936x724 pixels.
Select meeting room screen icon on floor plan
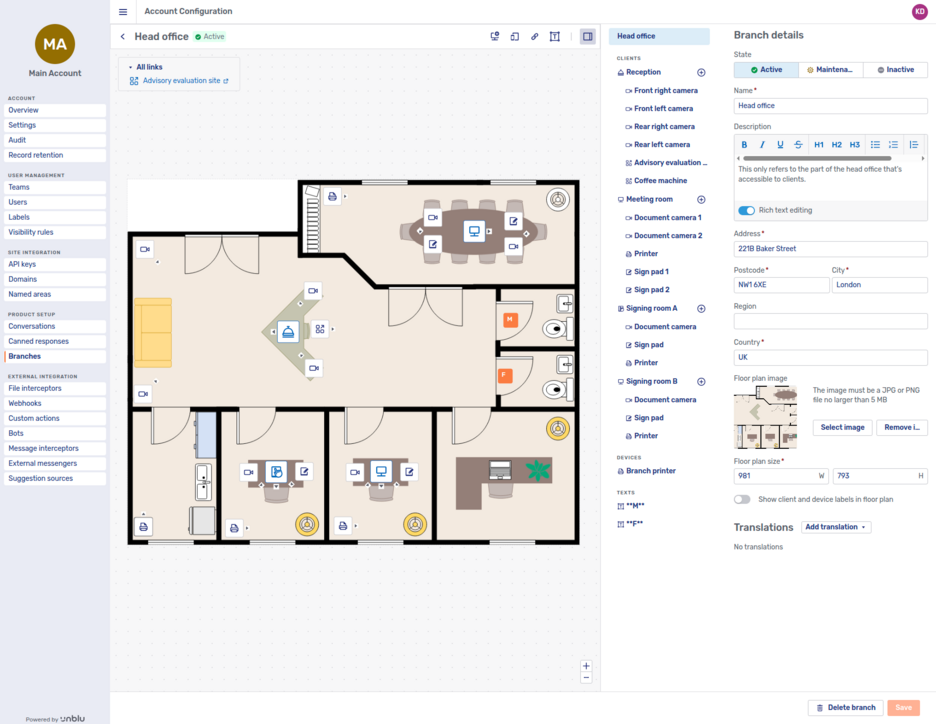(474, 231)
